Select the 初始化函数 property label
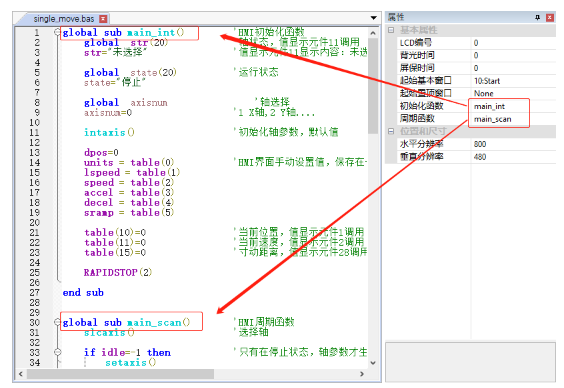Screen dimensions: 564x388 pyautogui.click(x=422, y=106)
